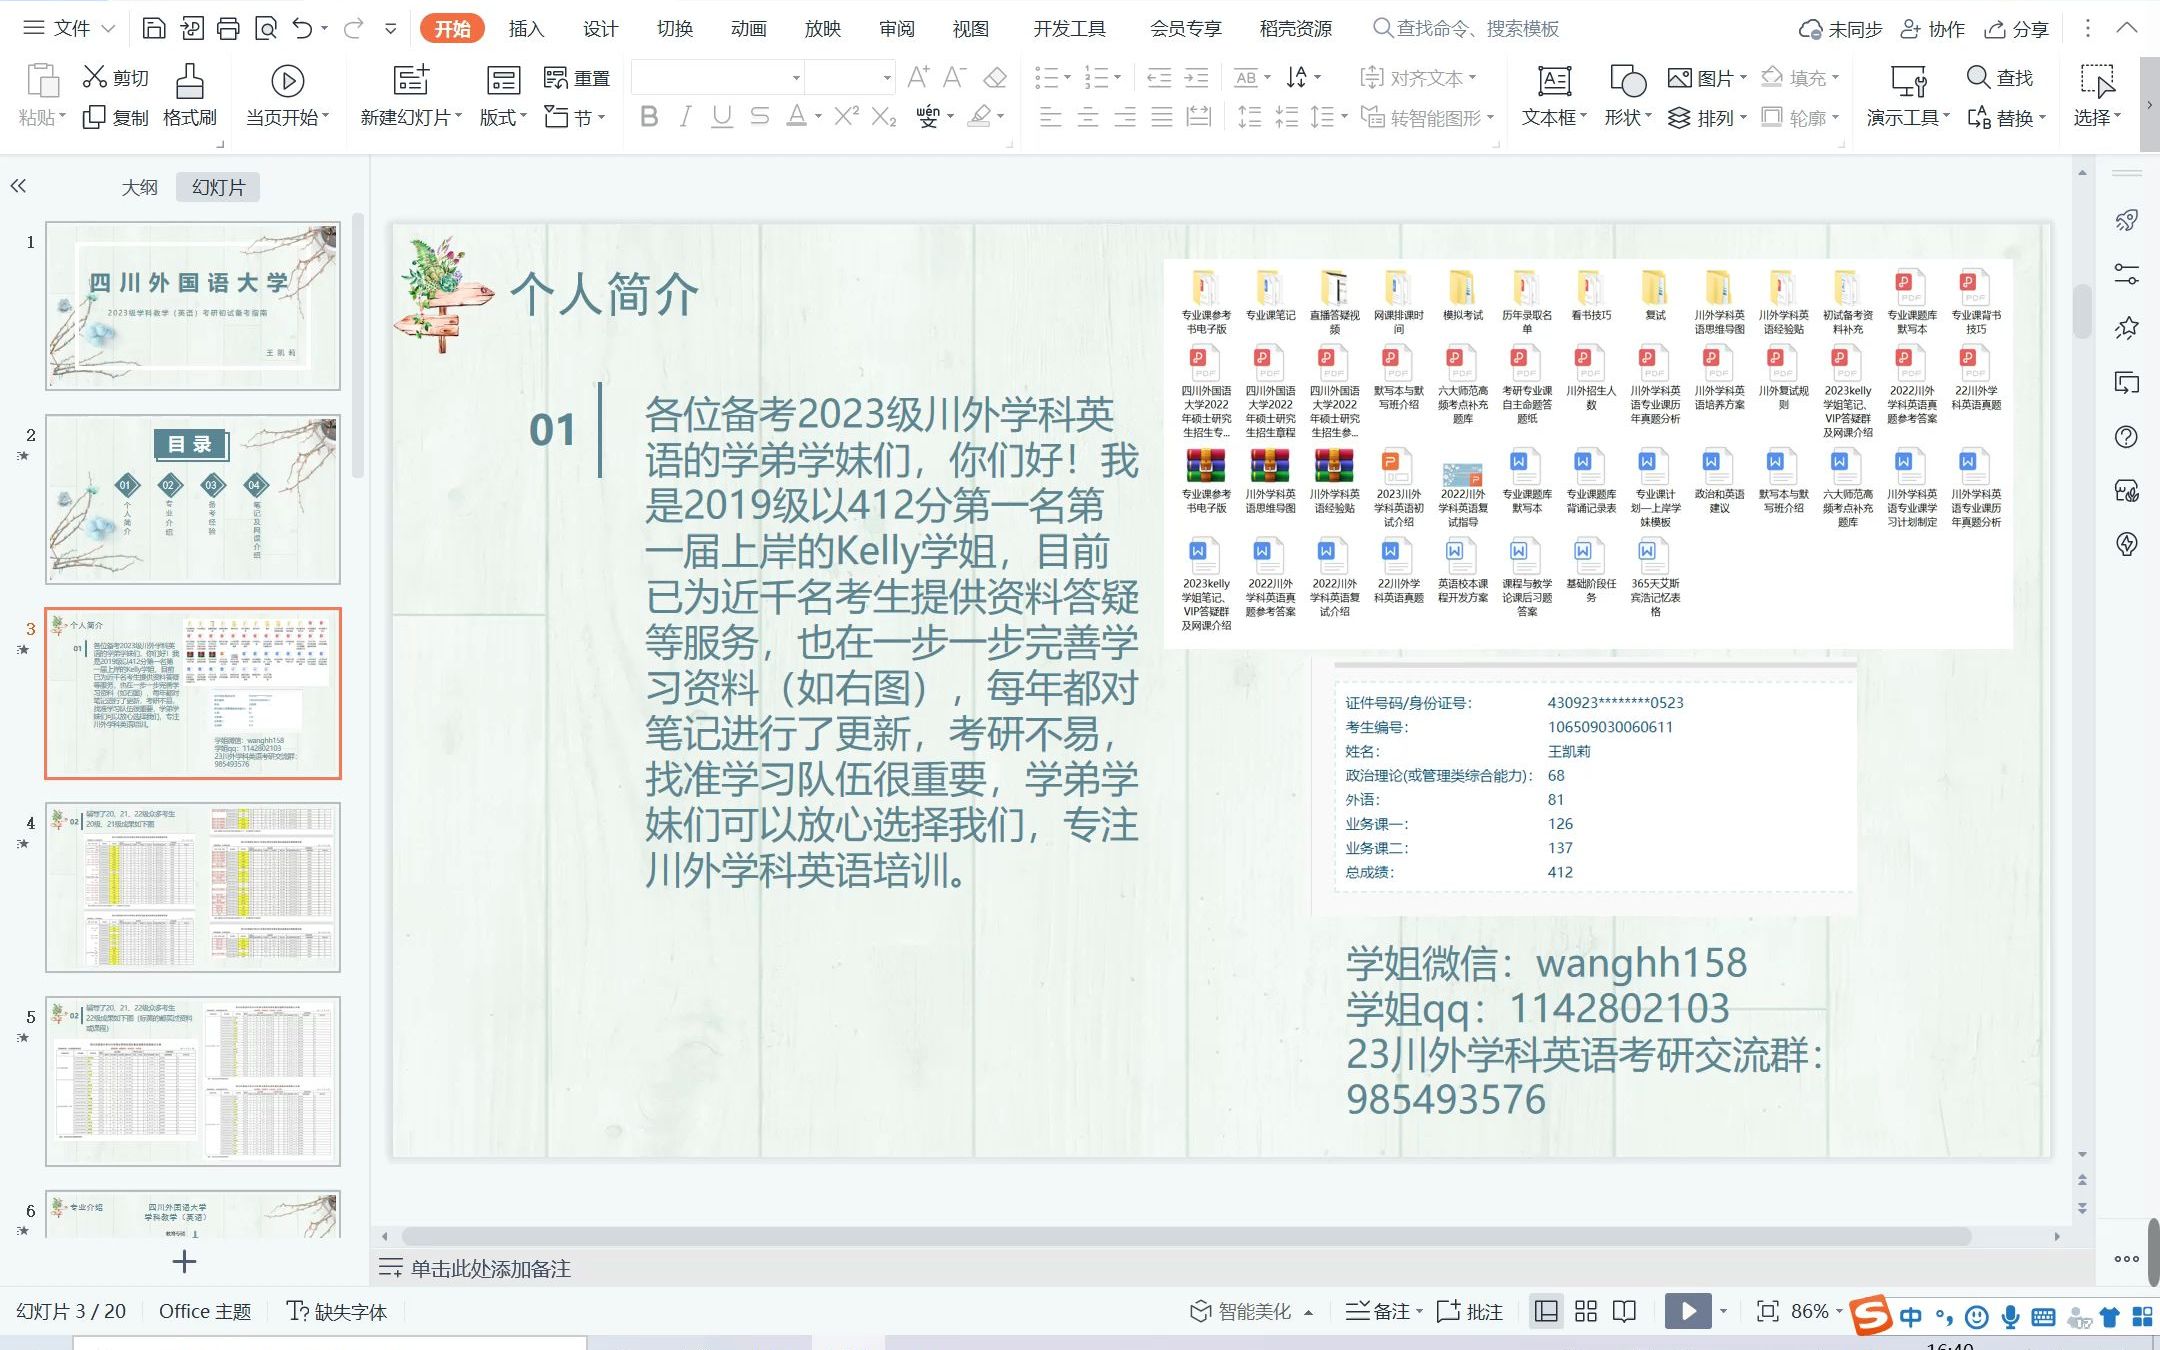The image size is (2160, 1350).
Task: Click the 剪切 cut tool
Action: pos(116,77)
